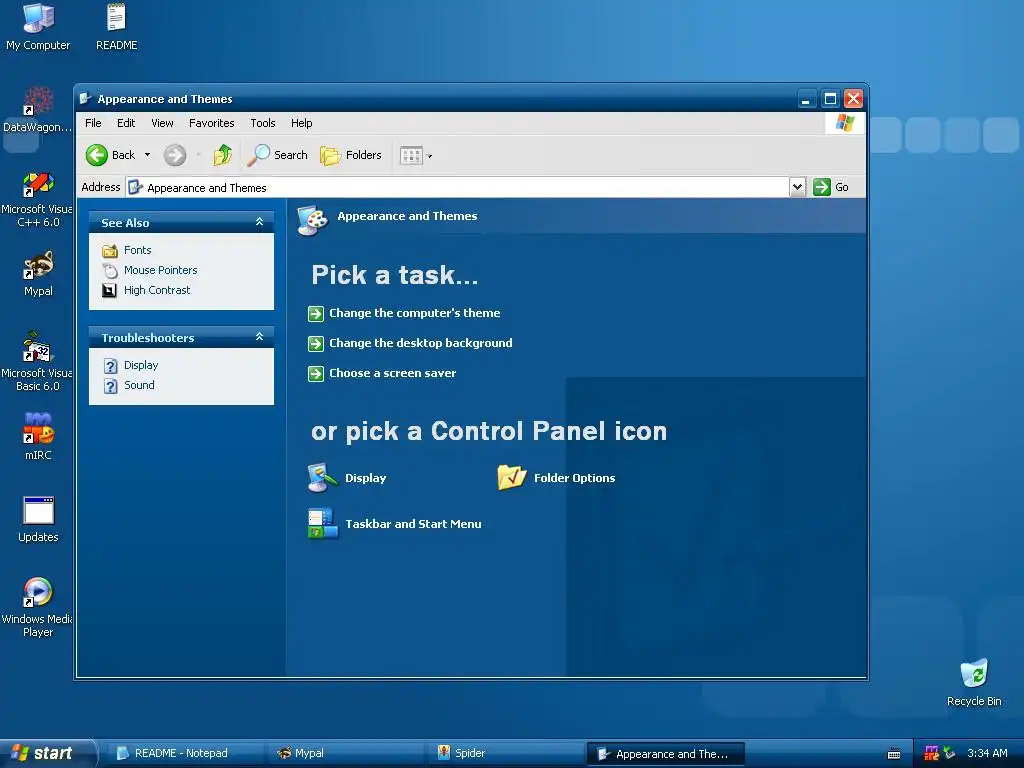Viewport: 1024px width, 768px height.
Task: Open Taskbar and Start Menu icon
Action: 323,524
